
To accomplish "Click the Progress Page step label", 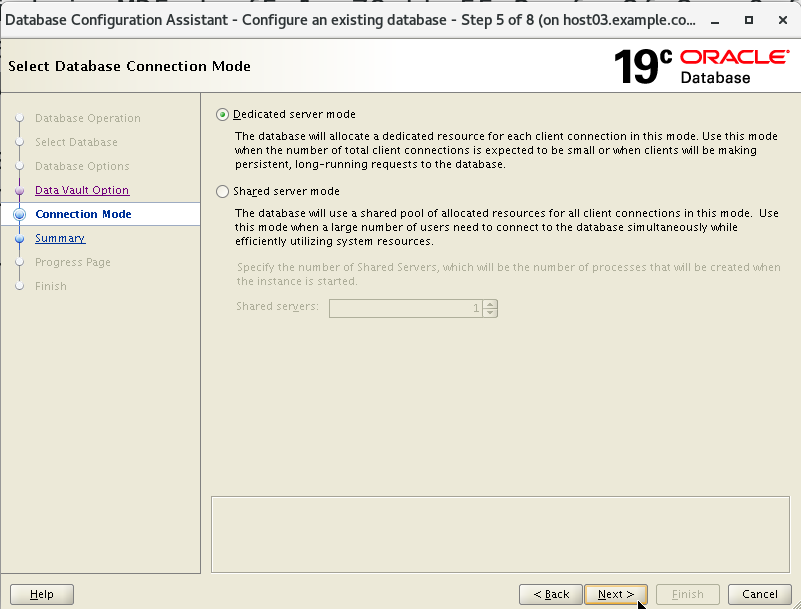I will [x=73, y=262].
